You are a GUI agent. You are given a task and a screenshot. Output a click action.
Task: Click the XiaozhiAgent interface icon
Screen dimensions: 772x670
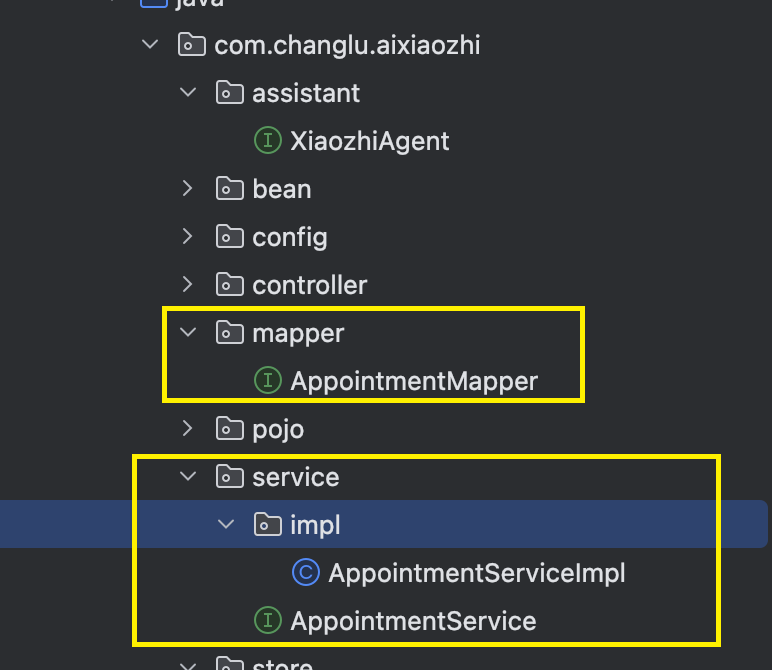pos(268,141)
